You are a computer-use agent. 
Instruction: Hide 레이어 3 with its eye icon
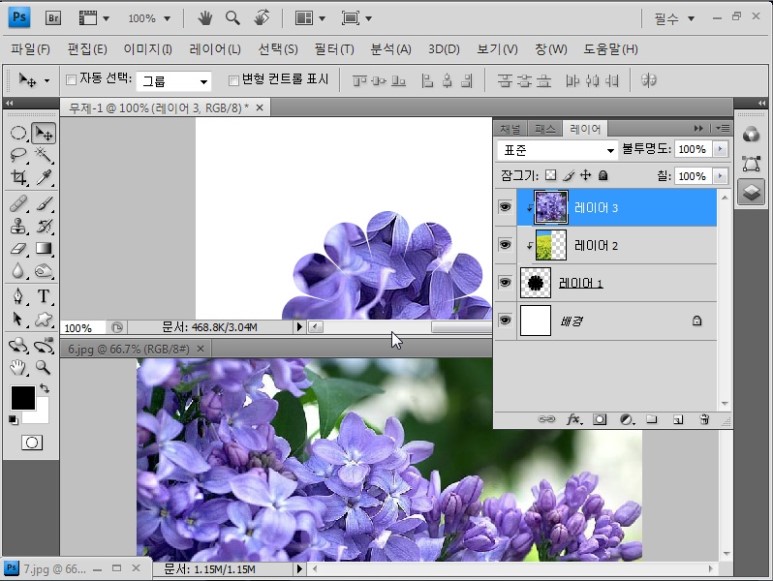click(505, 208)
